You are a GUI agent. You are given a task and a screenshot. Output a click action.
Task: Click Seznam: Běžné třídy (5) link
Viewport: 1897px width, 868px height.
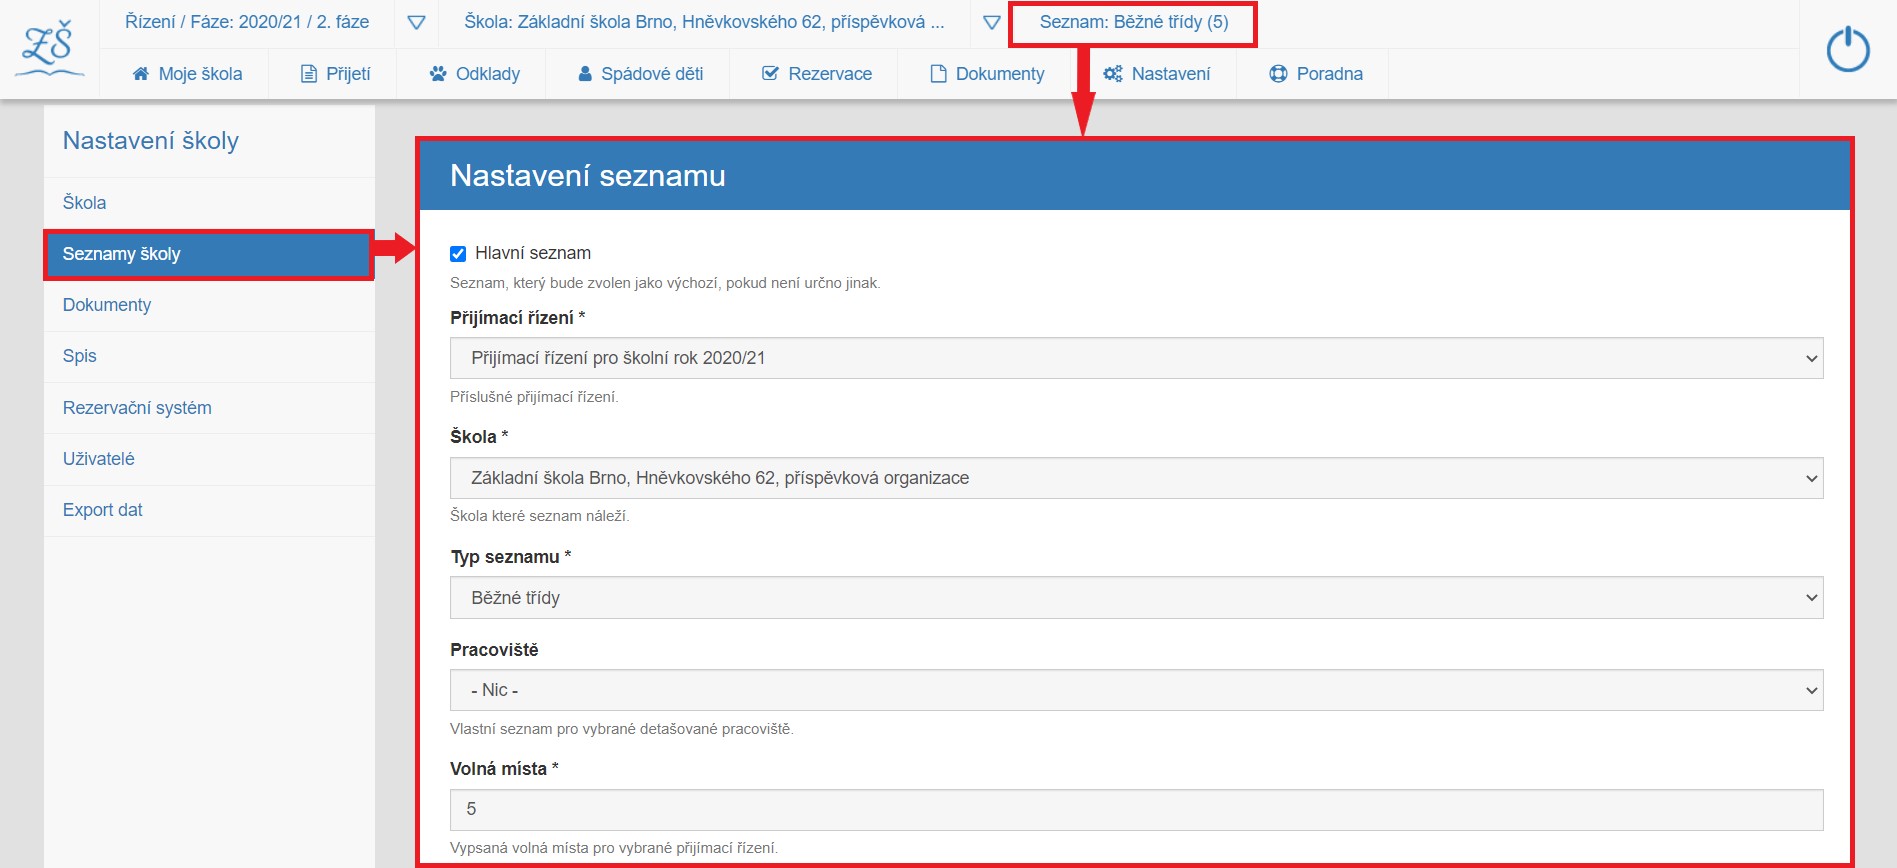point(1134,22)
